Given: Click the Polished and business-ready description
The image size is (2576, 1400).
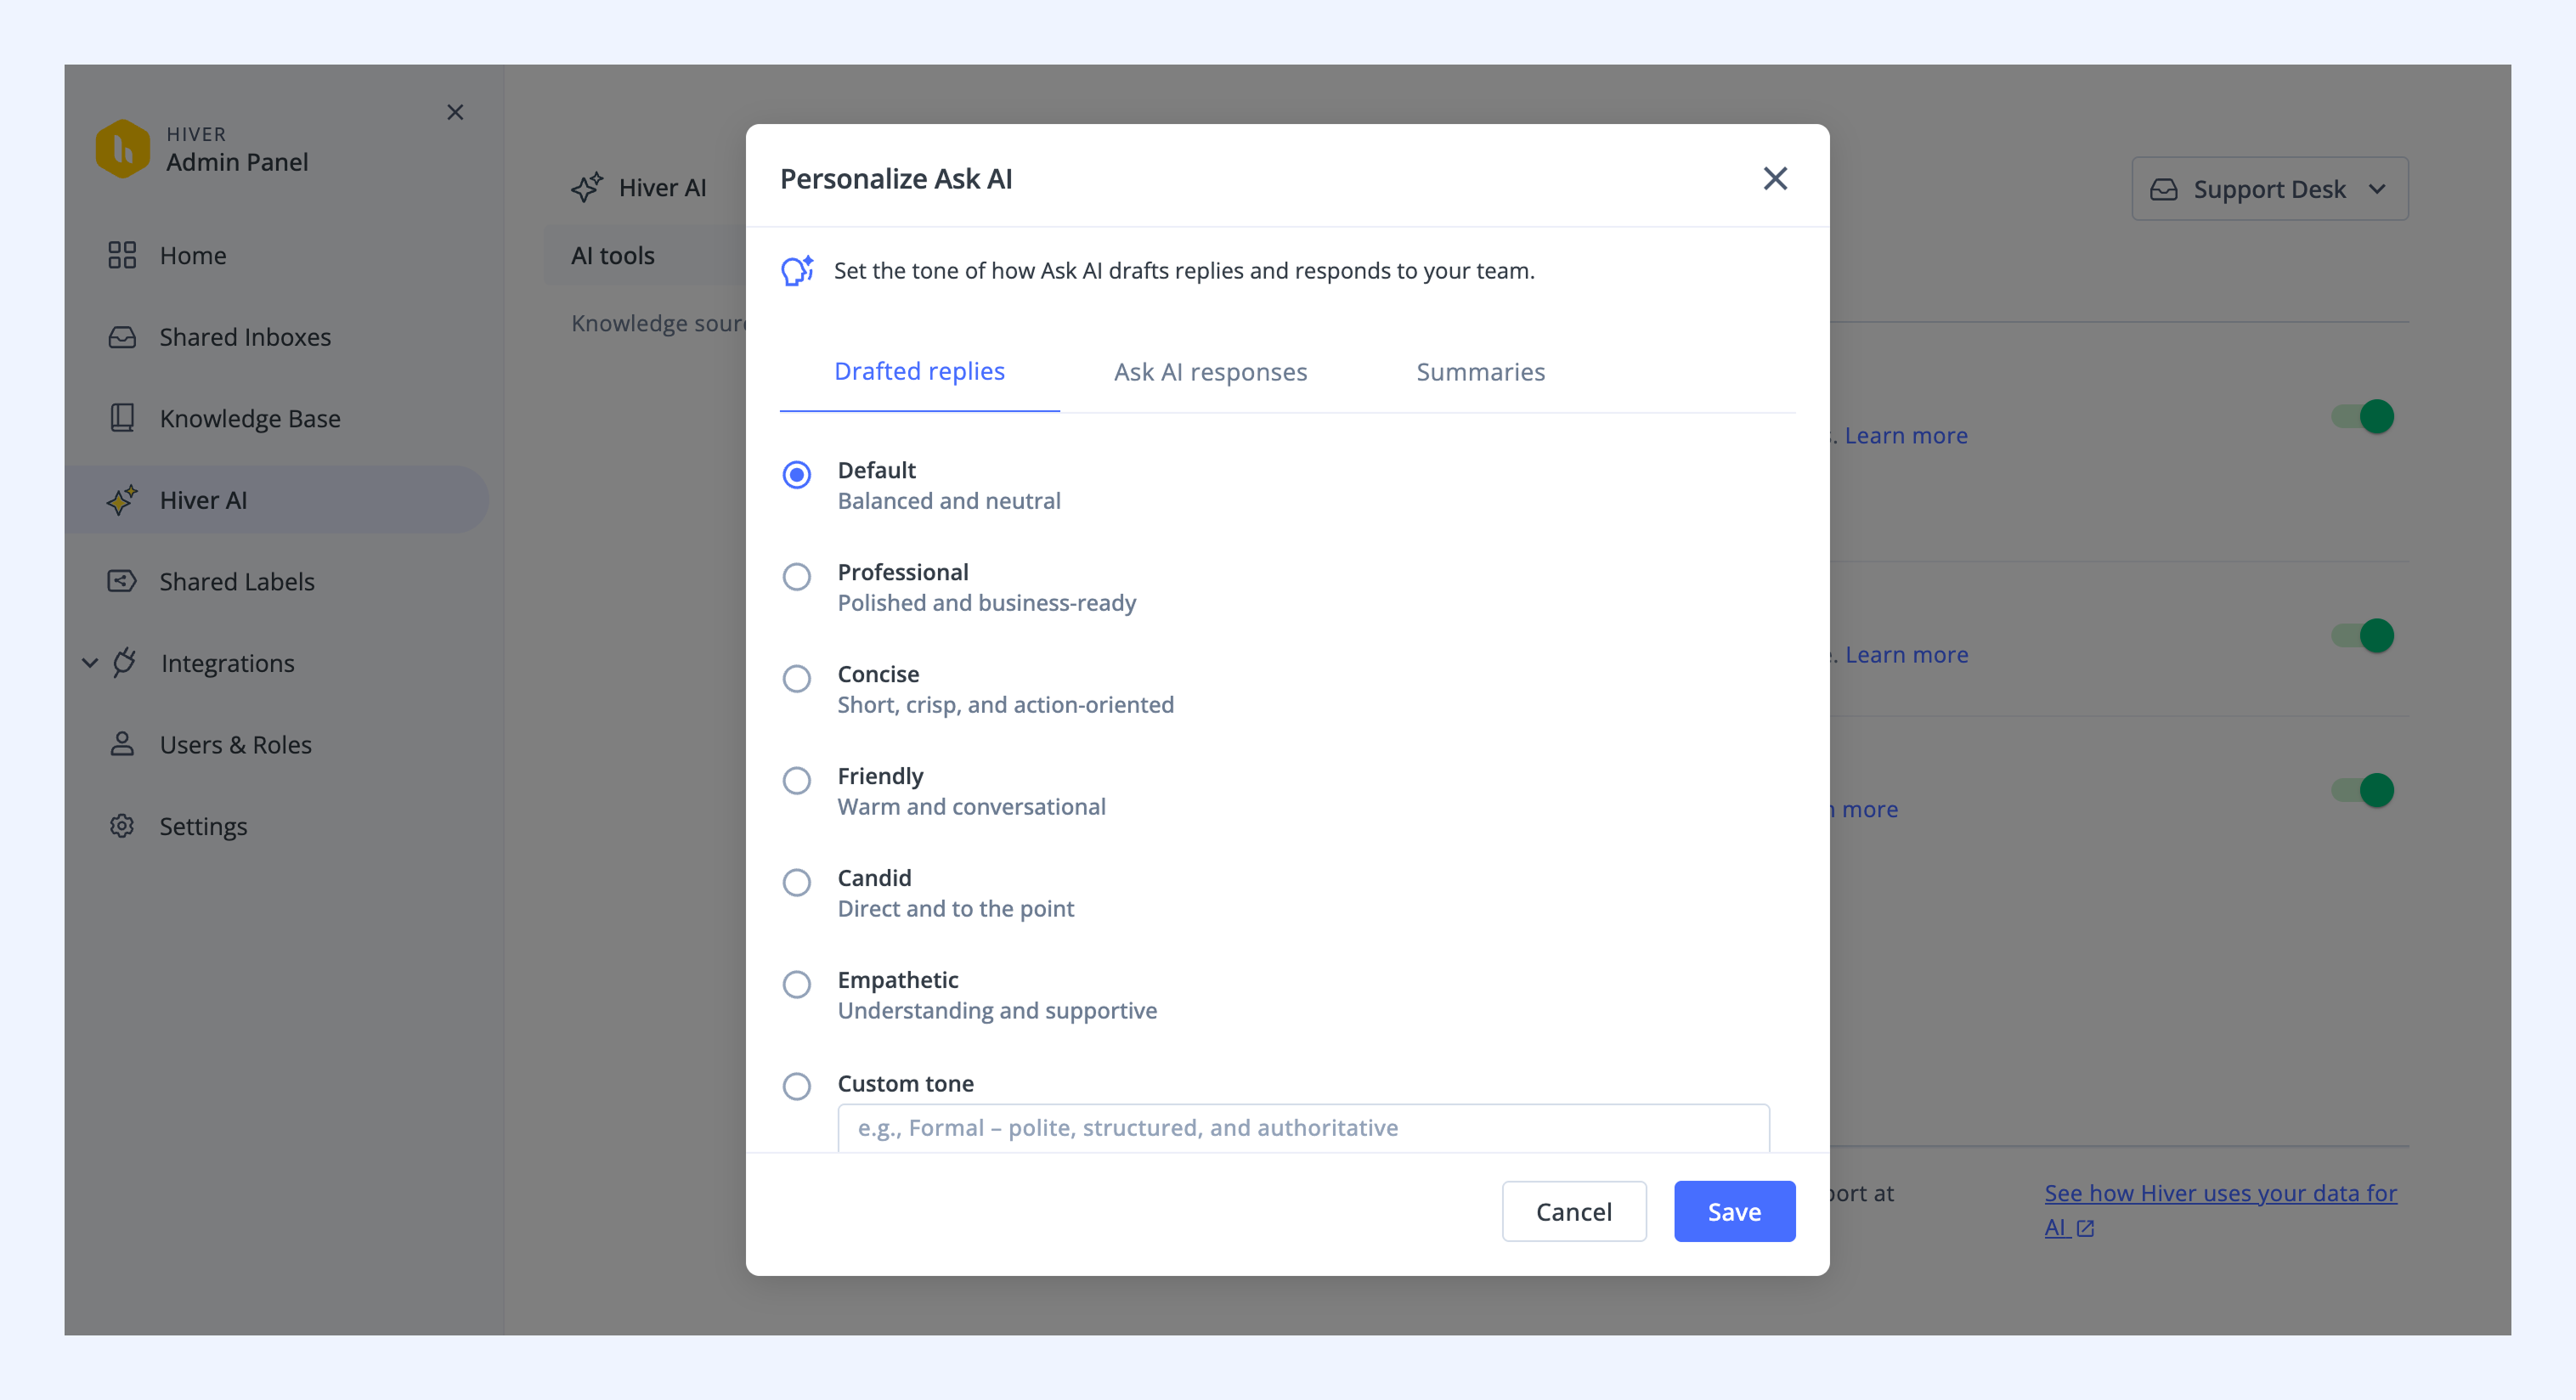Looking at the screenshot, I should click(x=986, y=603).
